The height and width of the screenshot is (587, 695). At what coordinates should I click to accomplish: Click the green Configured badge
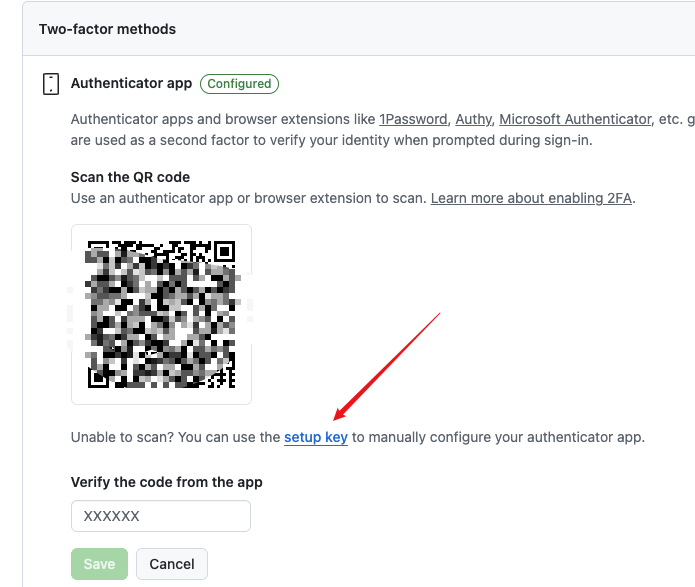click(x=239, y=84)
